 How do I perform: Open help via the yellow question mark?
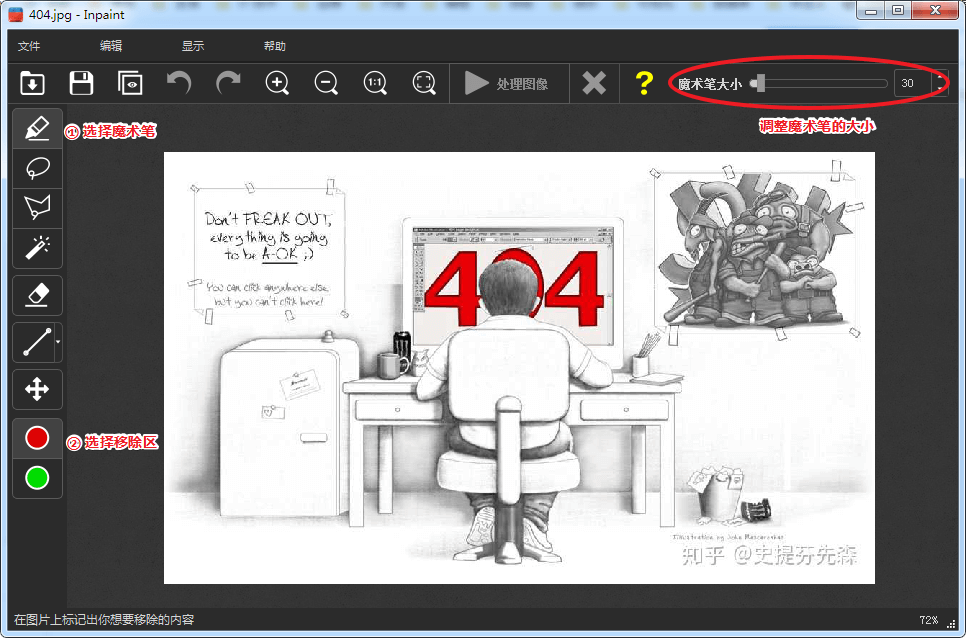pos(644,83)
